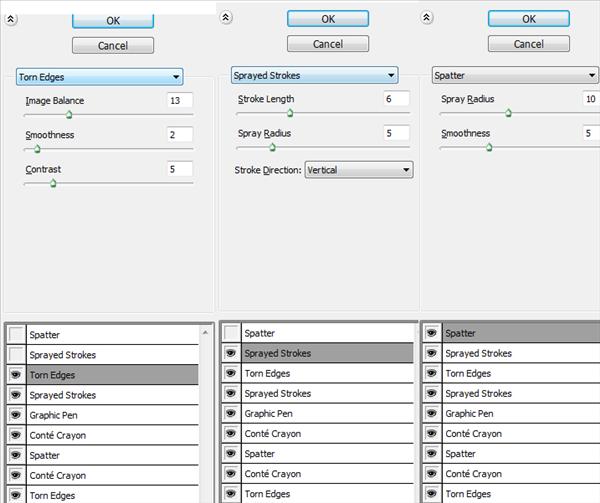Screen dimensions: 600x503
Task: Click layer list scrollbar up arrow in Torn Edges panel
Action: click(205, 333)
